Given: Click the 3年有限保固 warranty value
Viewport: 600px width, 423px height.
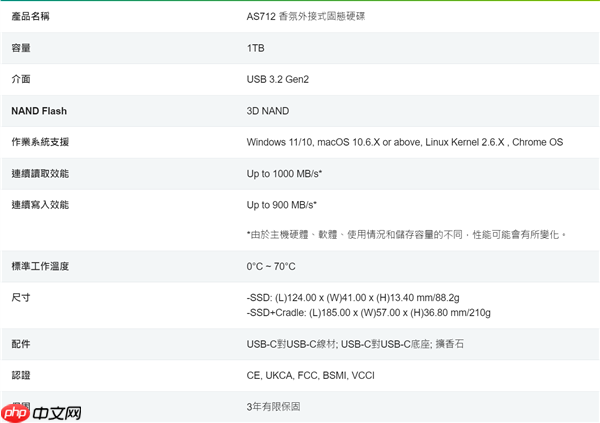Looking at the screenshot, I should [x=273, y=407].
